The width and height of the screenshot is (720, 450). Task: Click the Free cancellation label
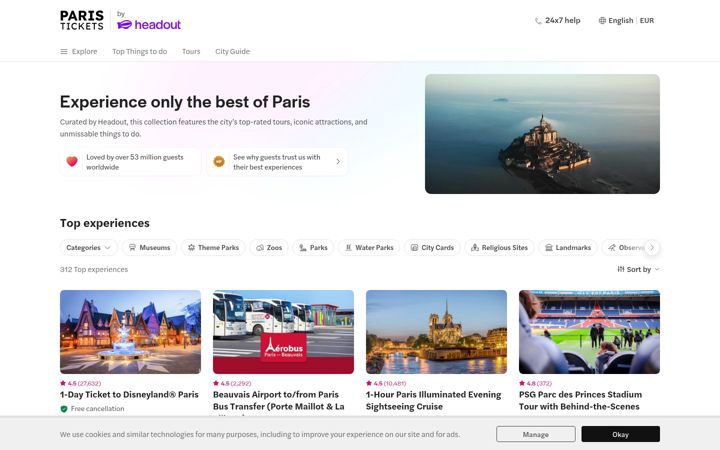tap(97, 409)
